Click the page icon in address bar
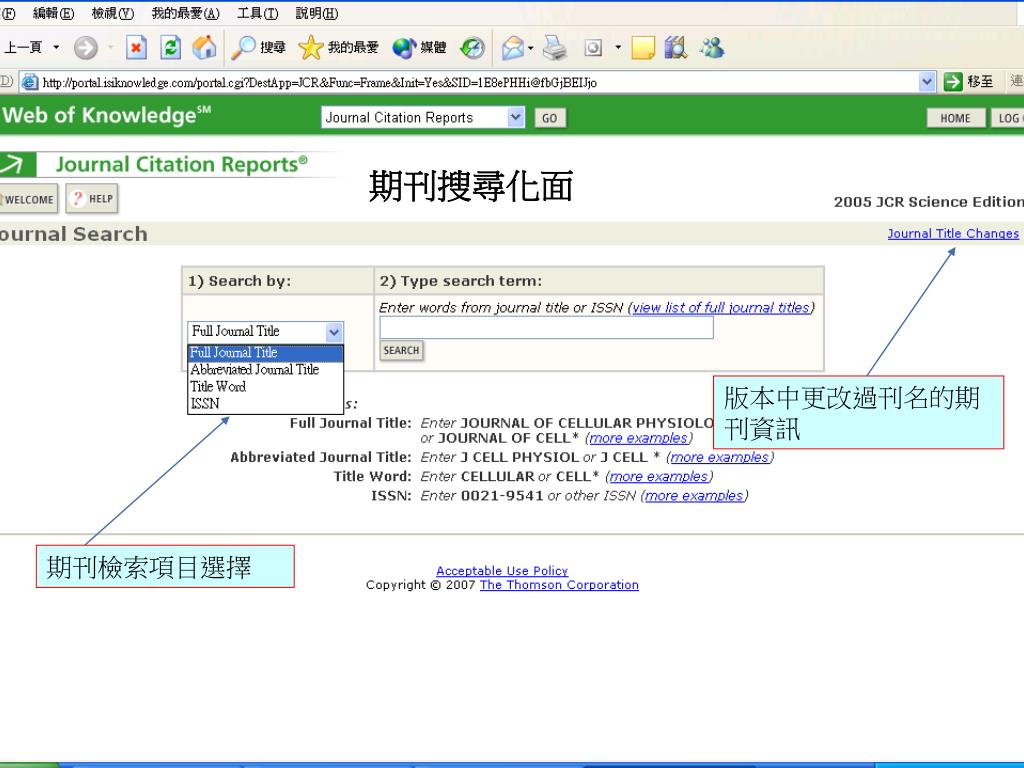 [x=29, y=82]
